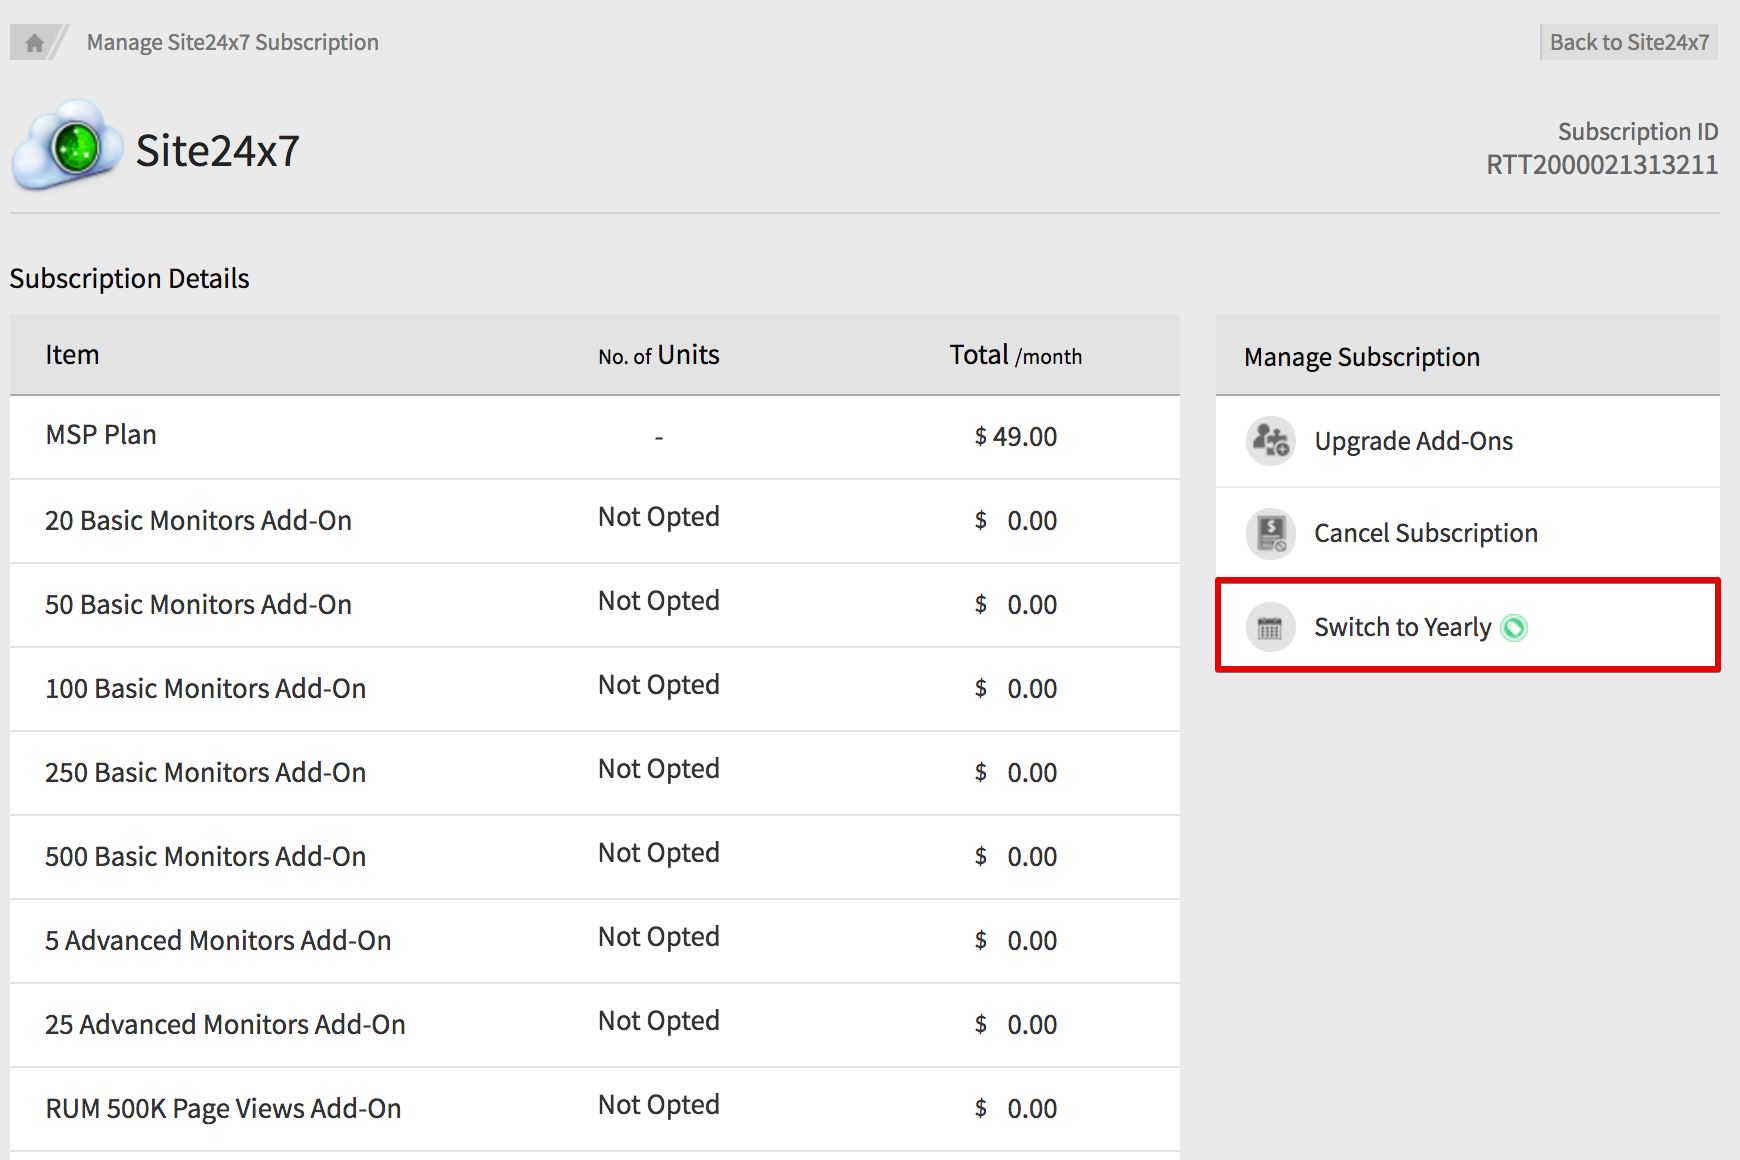
Task: Click the 25 Advanced Monitors Add-On item
Action: pyautogui.click(x=225, y=1025)
